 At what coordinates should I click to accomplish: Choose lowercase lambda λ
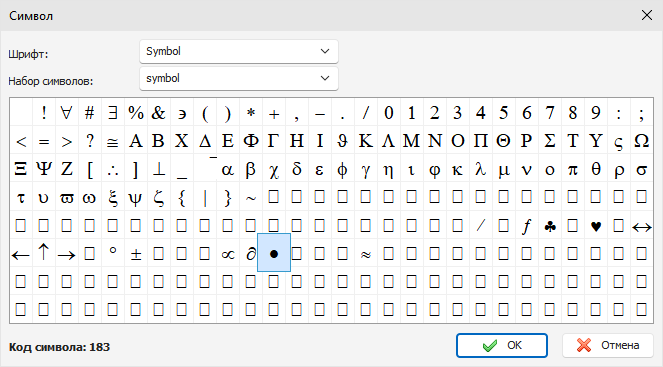click(x=481, y=169)
